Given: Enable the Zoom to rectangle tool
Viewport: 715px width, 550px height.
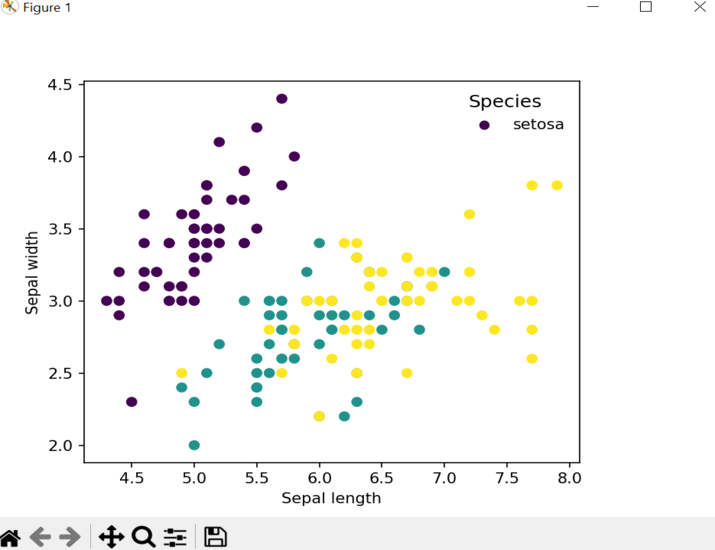Looking at the screenshot, I should pos(143,537).
